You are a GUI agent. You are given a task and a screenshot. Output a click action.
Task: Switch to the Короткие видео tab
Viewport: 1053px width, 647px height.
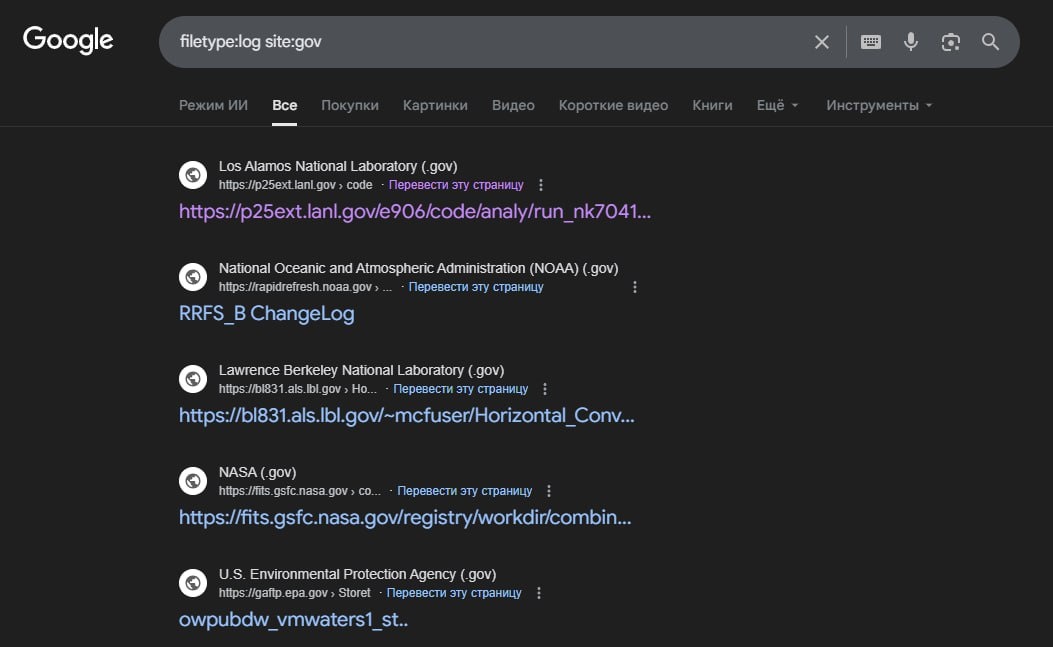613,105
